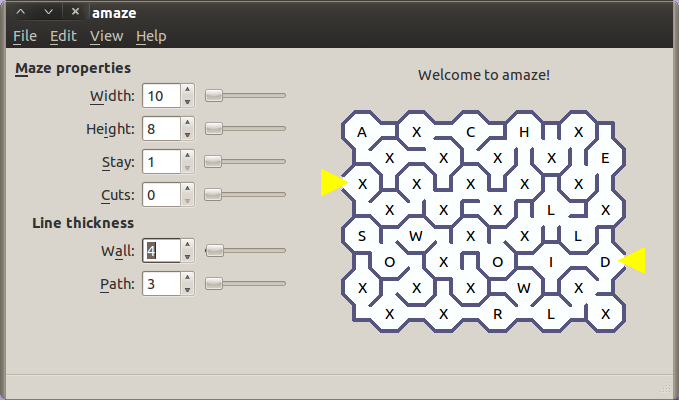The image size is (679, 400).
Task: Click the 'Width:' label
Action: pyautogui.click(x=113, y=96)
